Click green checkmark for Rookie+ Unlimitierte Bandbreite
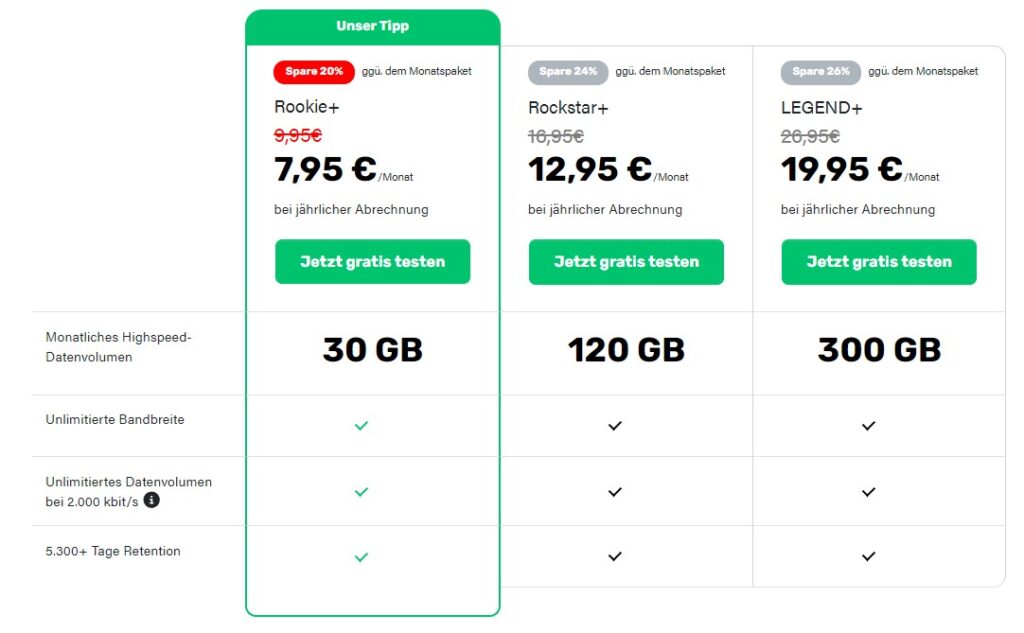The width and height of the screenshot is (1024, 633). (x=361, y=426)
